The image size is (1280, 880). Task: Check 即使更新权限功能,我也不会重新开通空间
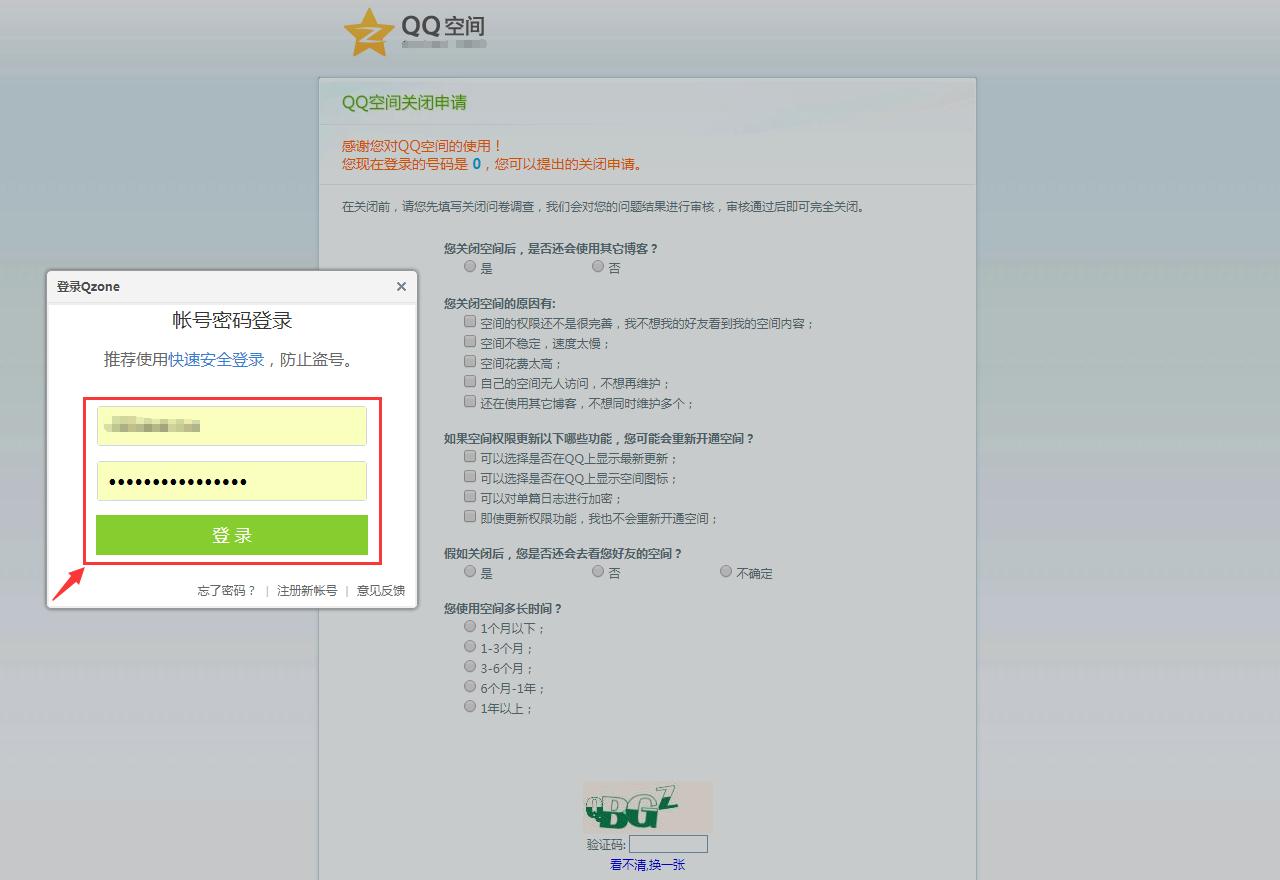470,515
